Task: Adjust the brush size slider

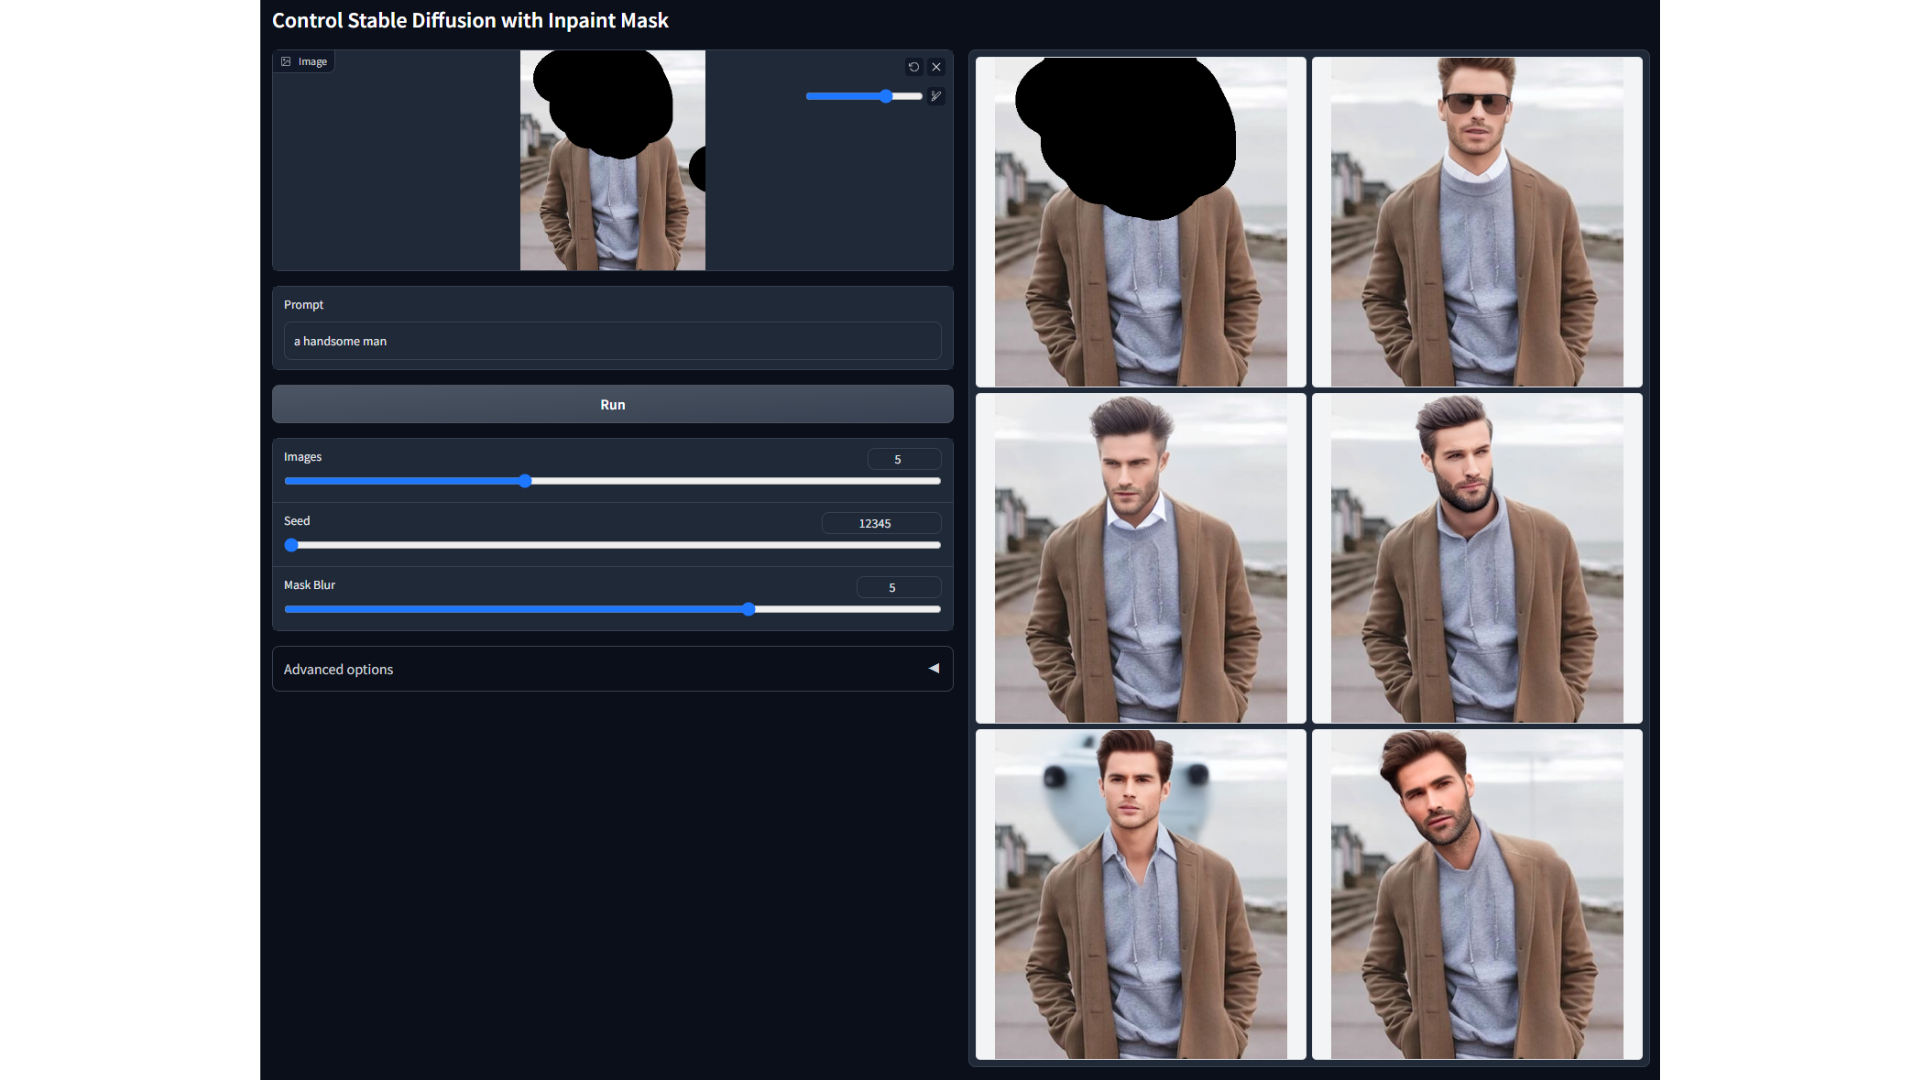Action: 864,96
